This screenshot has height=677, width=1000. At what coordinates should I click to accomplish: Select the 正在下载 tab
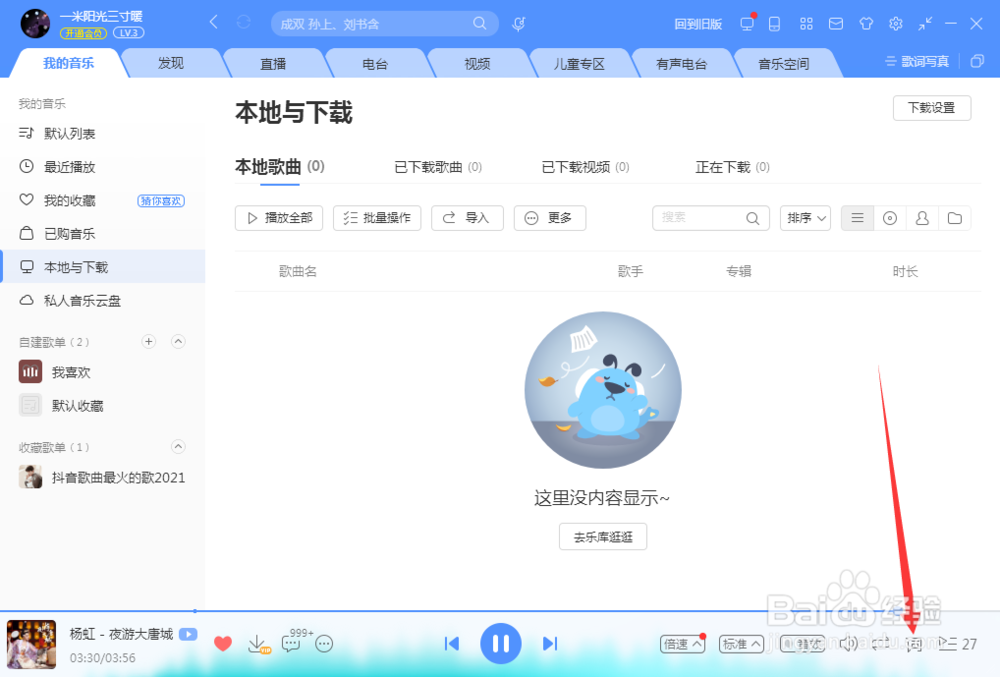tap(732, 167)
